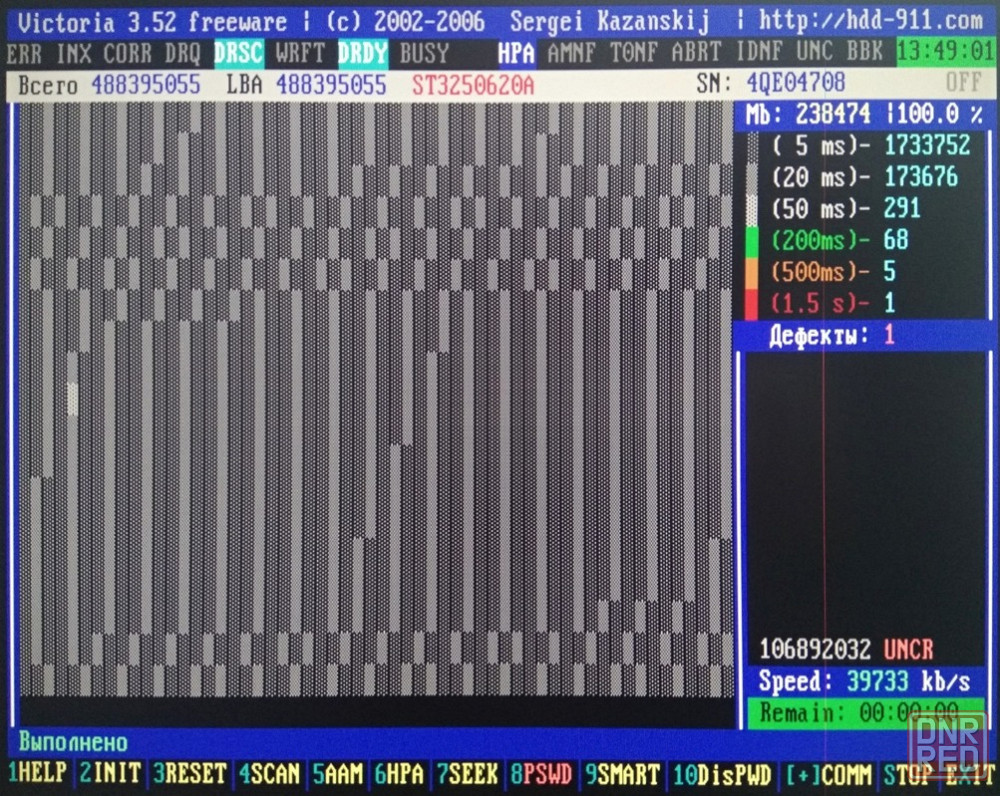Image resolution: width=1000 pixels, height=796 pixels.
Task: Select the ABRT error flag
Action: click(x=696, y=52)
